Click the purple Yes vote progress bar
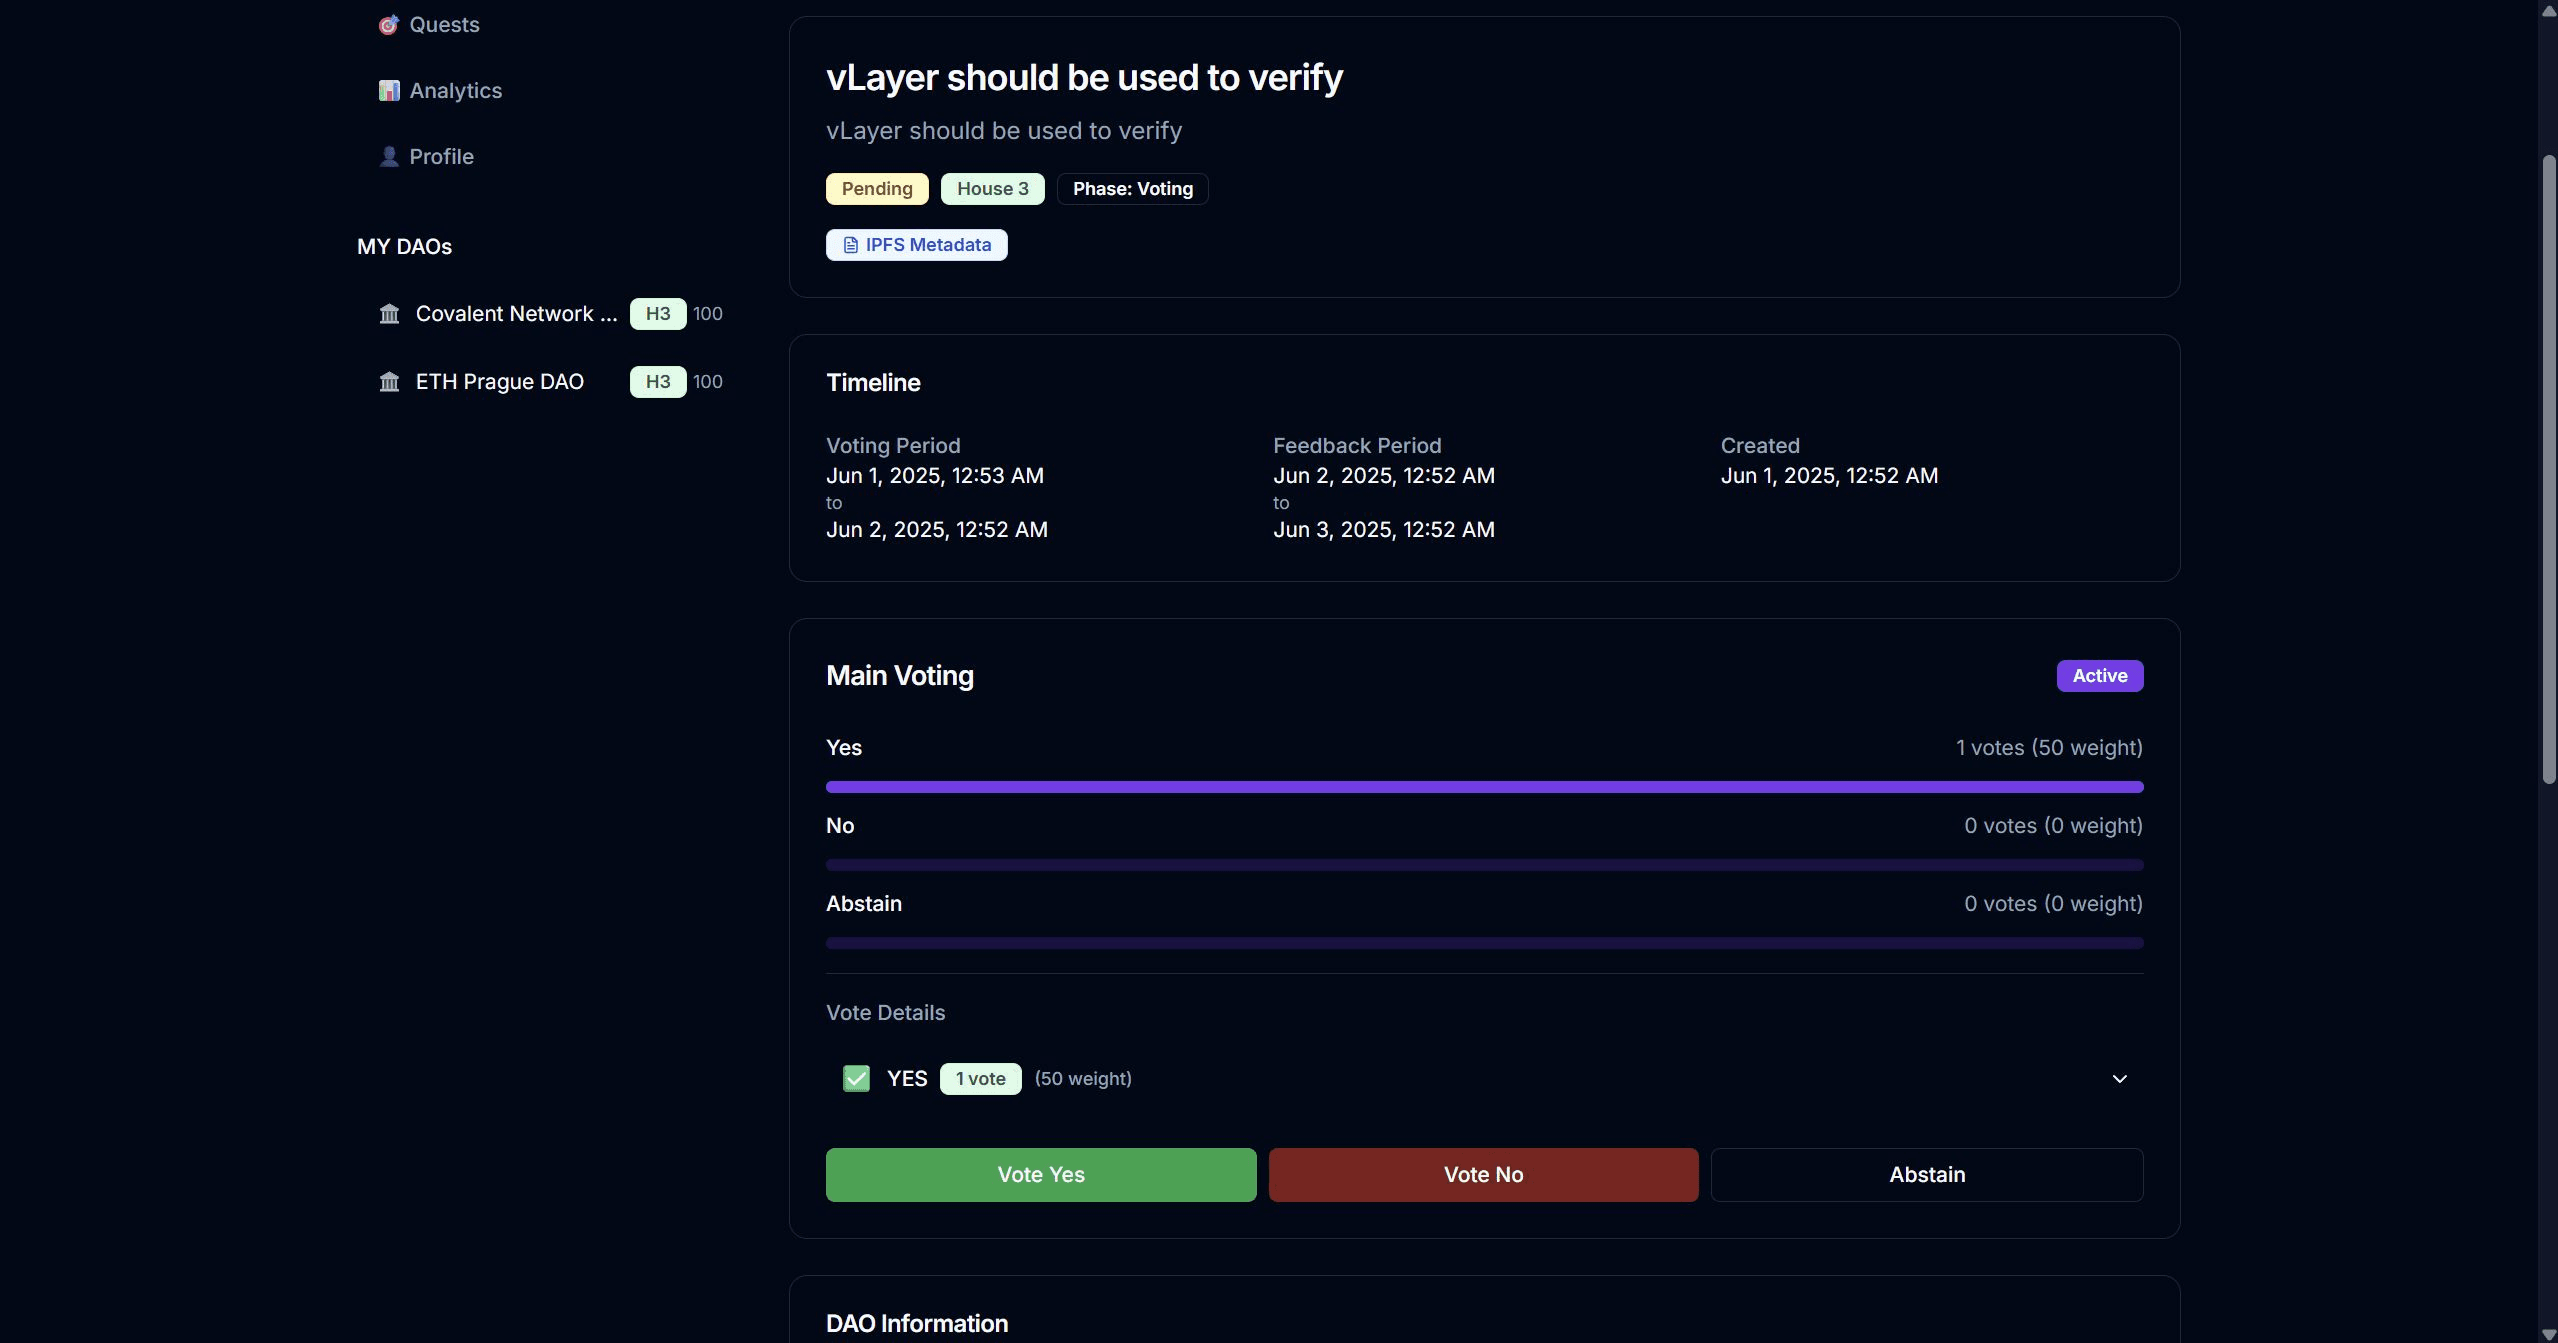This screenshot has height=1343, width=2558. coord(1484,787)
